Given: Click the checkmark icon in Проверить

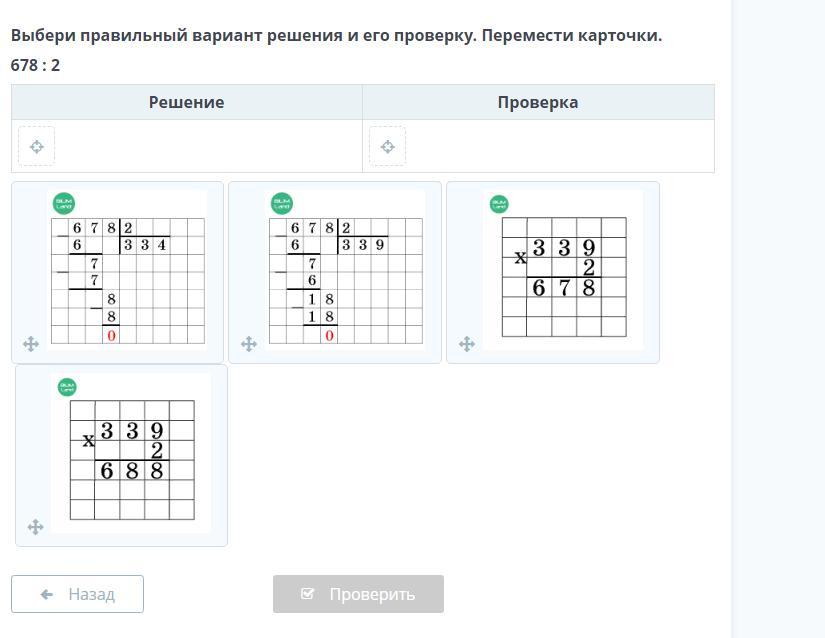Looking at the screenshot, I should pyautogui.click(x=307, y=594).
